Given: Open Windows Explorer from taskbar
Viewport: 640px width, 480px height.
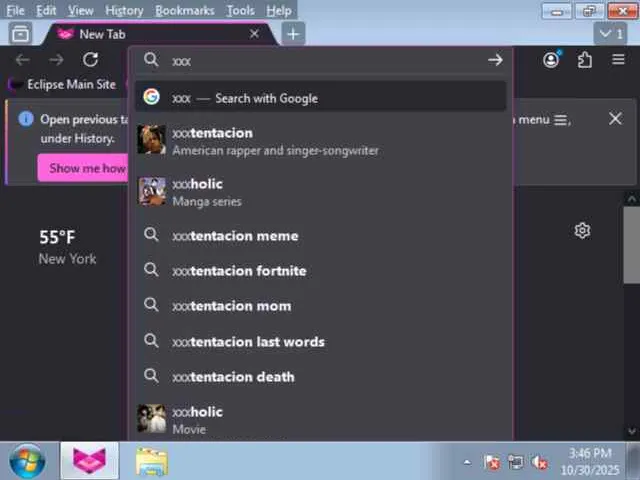Looking at the screenshot, I should pyautogui.click(x=151, y=461).
